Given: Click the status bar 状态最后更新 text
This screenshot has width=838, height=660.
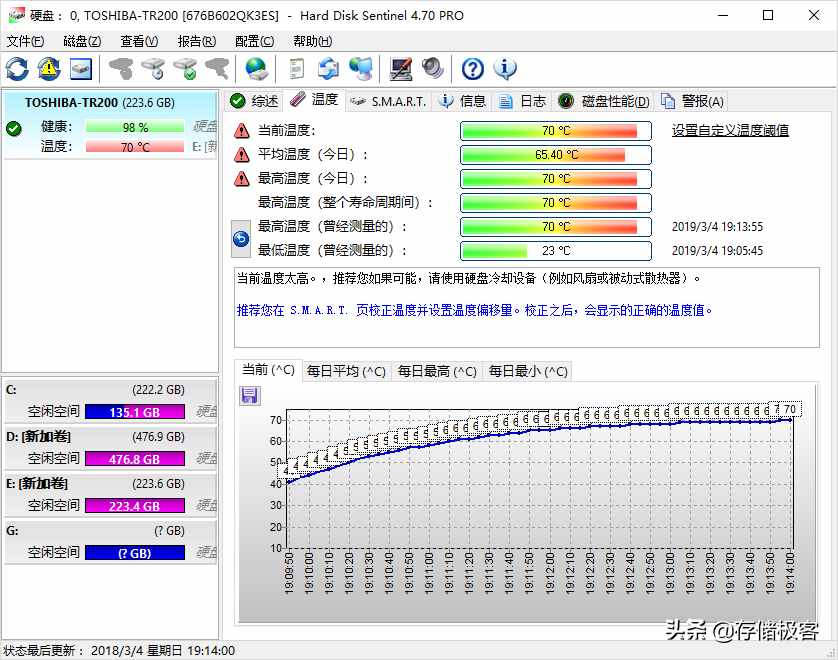Looking at the screenshot, I should pos(119,650).
